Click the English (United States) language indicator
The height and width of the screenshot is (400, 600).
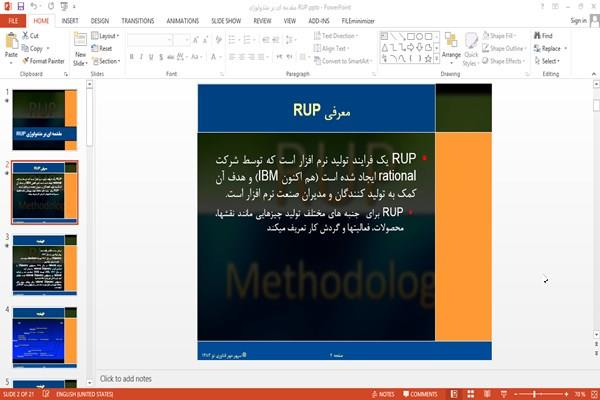click(85, 394)
